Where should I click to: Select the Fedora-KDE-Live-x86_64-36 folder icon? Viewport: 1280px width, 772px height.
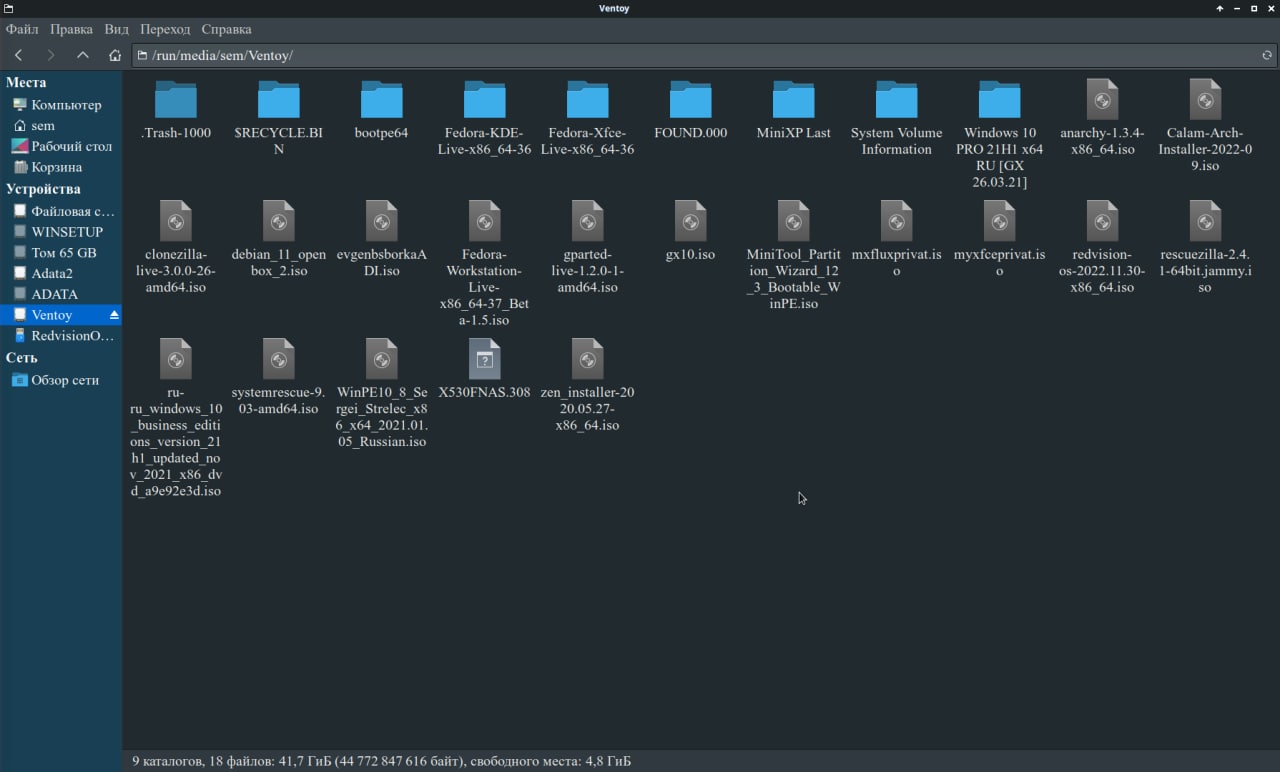485,100
